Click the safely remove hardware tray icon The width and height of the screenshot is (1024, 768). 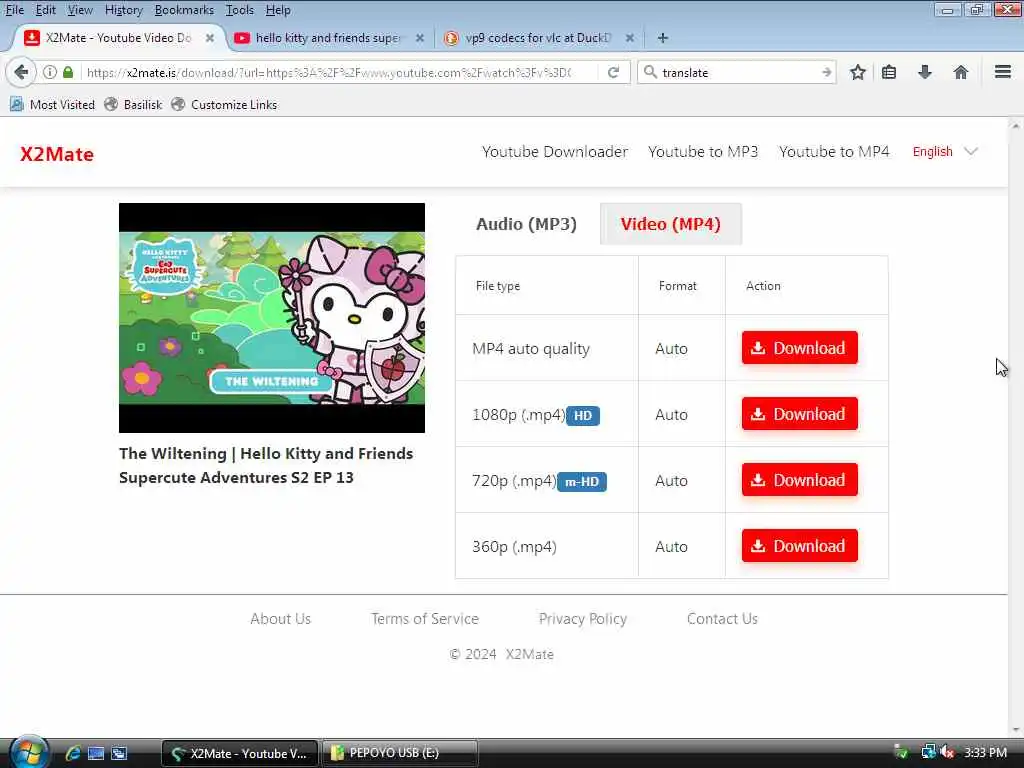click(901, 752)
